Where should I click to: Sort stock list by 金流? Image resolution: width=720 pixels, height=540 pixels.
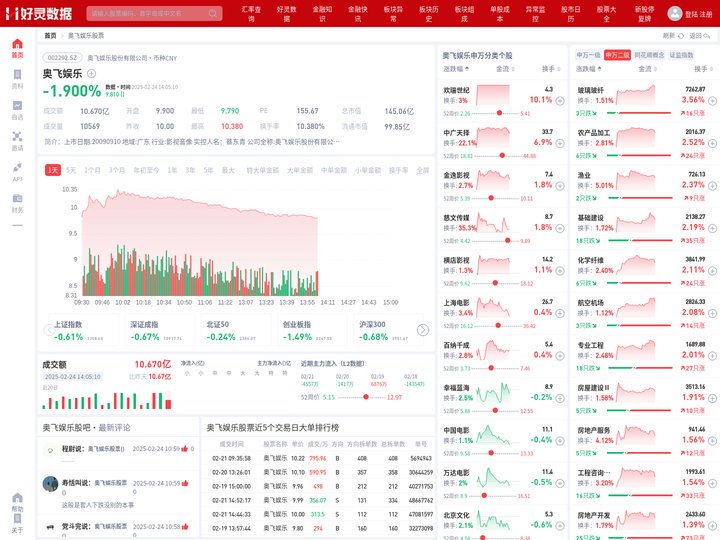coord(505,69)
